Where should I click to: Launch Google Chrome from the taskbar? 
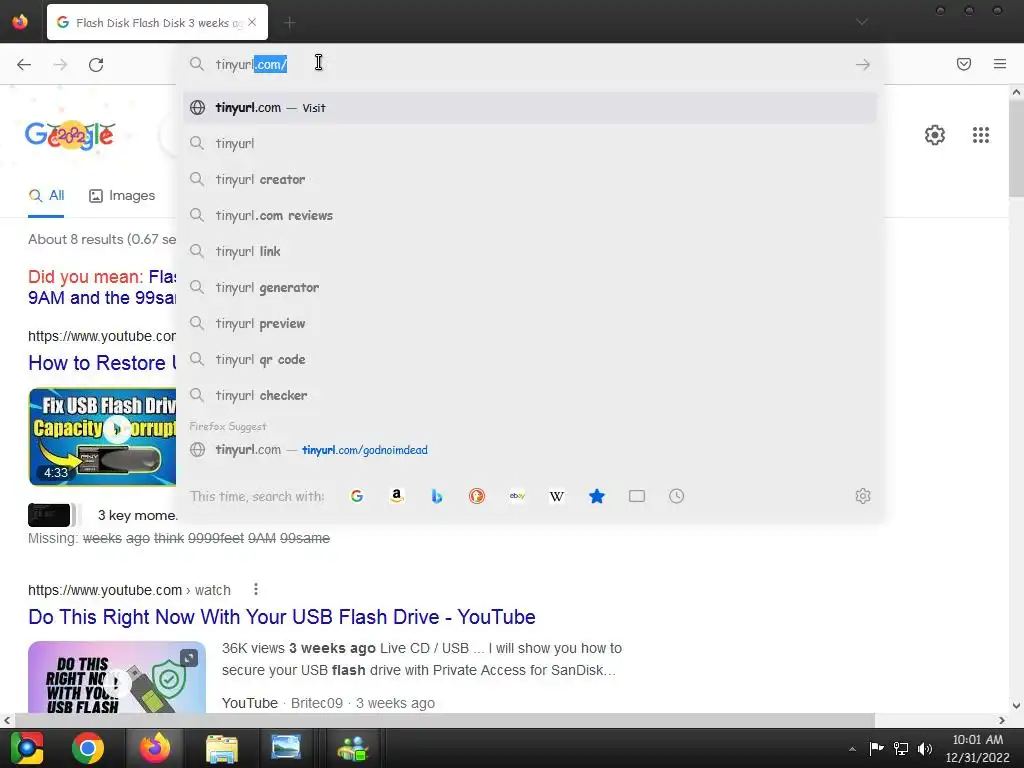[88, 748]
